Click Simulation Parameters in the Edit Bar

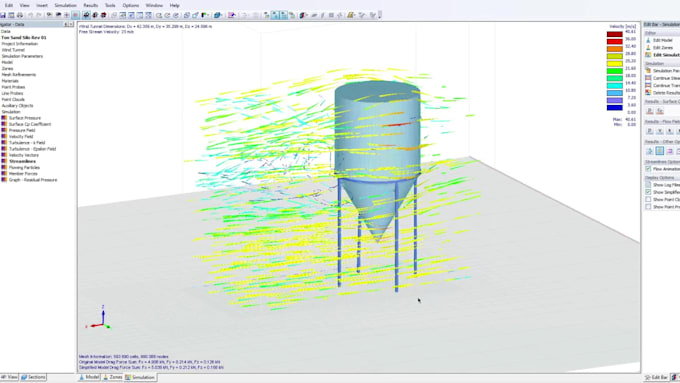(662, 71)
